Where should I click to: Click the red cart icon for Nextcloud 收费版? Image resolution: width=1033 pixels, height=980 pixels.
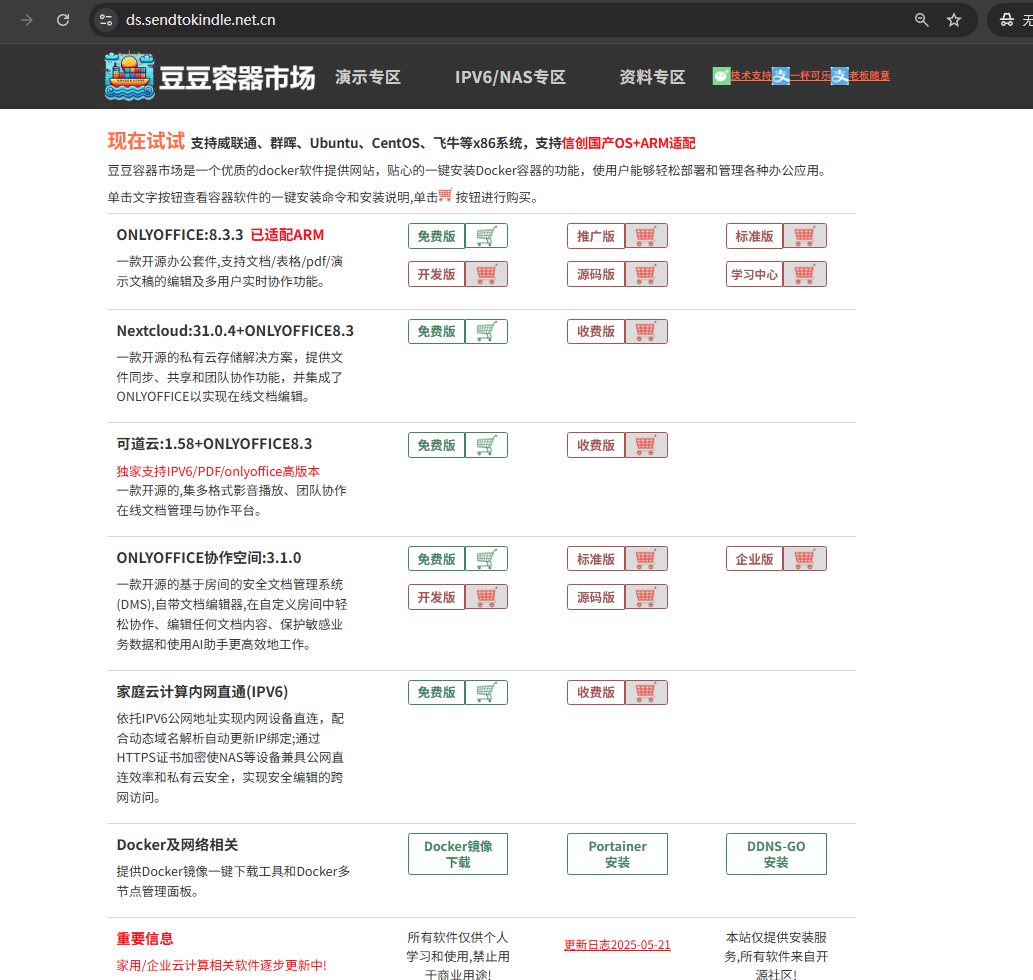pyautogui.click(x=646, y=331)
